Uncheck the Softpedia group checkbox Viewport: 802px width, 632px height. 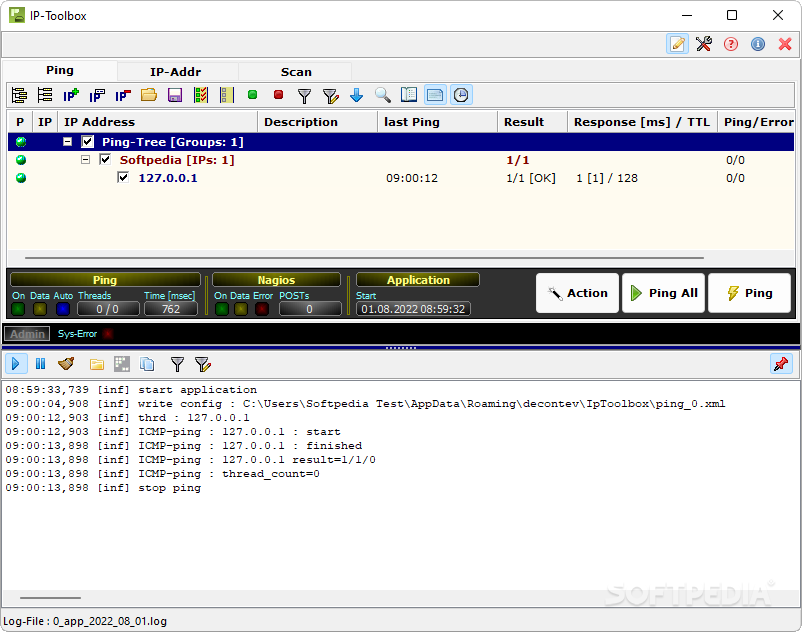pos(105,160)
